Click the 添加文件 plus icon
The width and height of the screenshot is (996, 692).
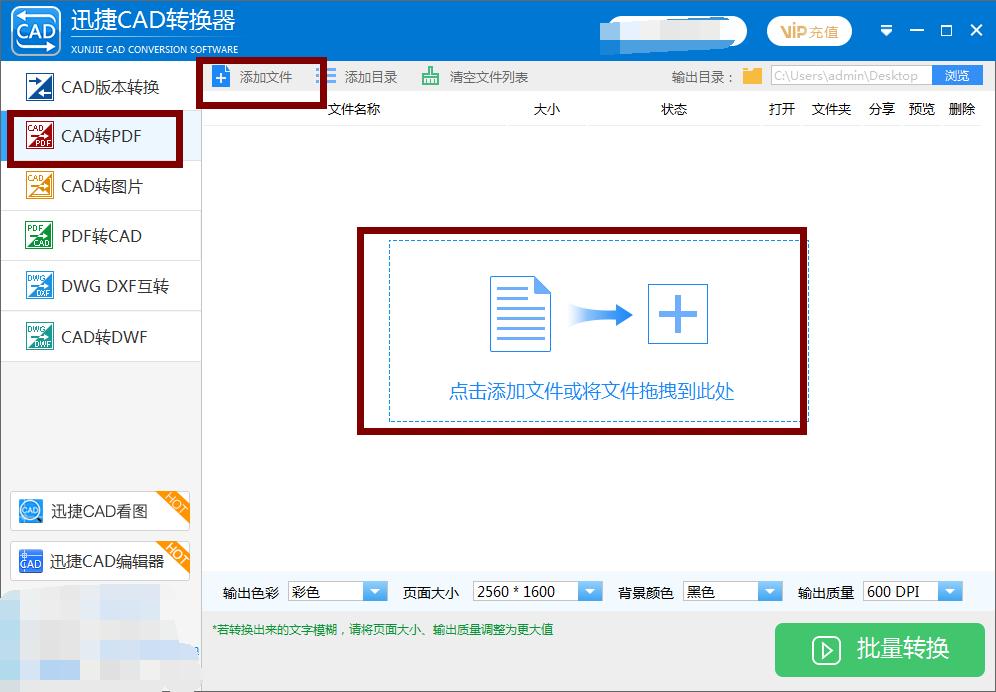[220, 75]
